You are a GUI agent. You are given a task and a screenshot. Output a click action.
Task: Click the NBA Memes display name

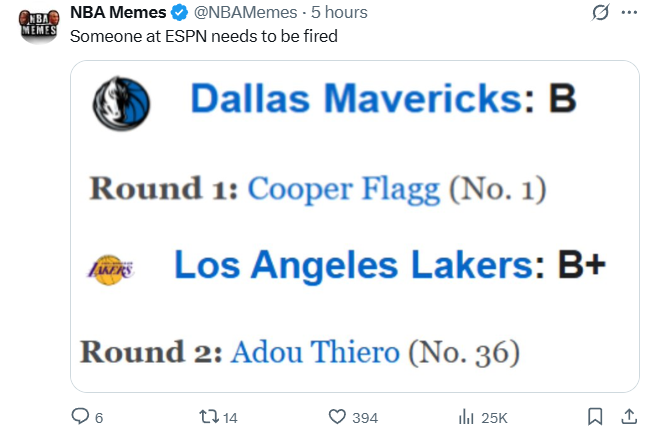(118, 13)
